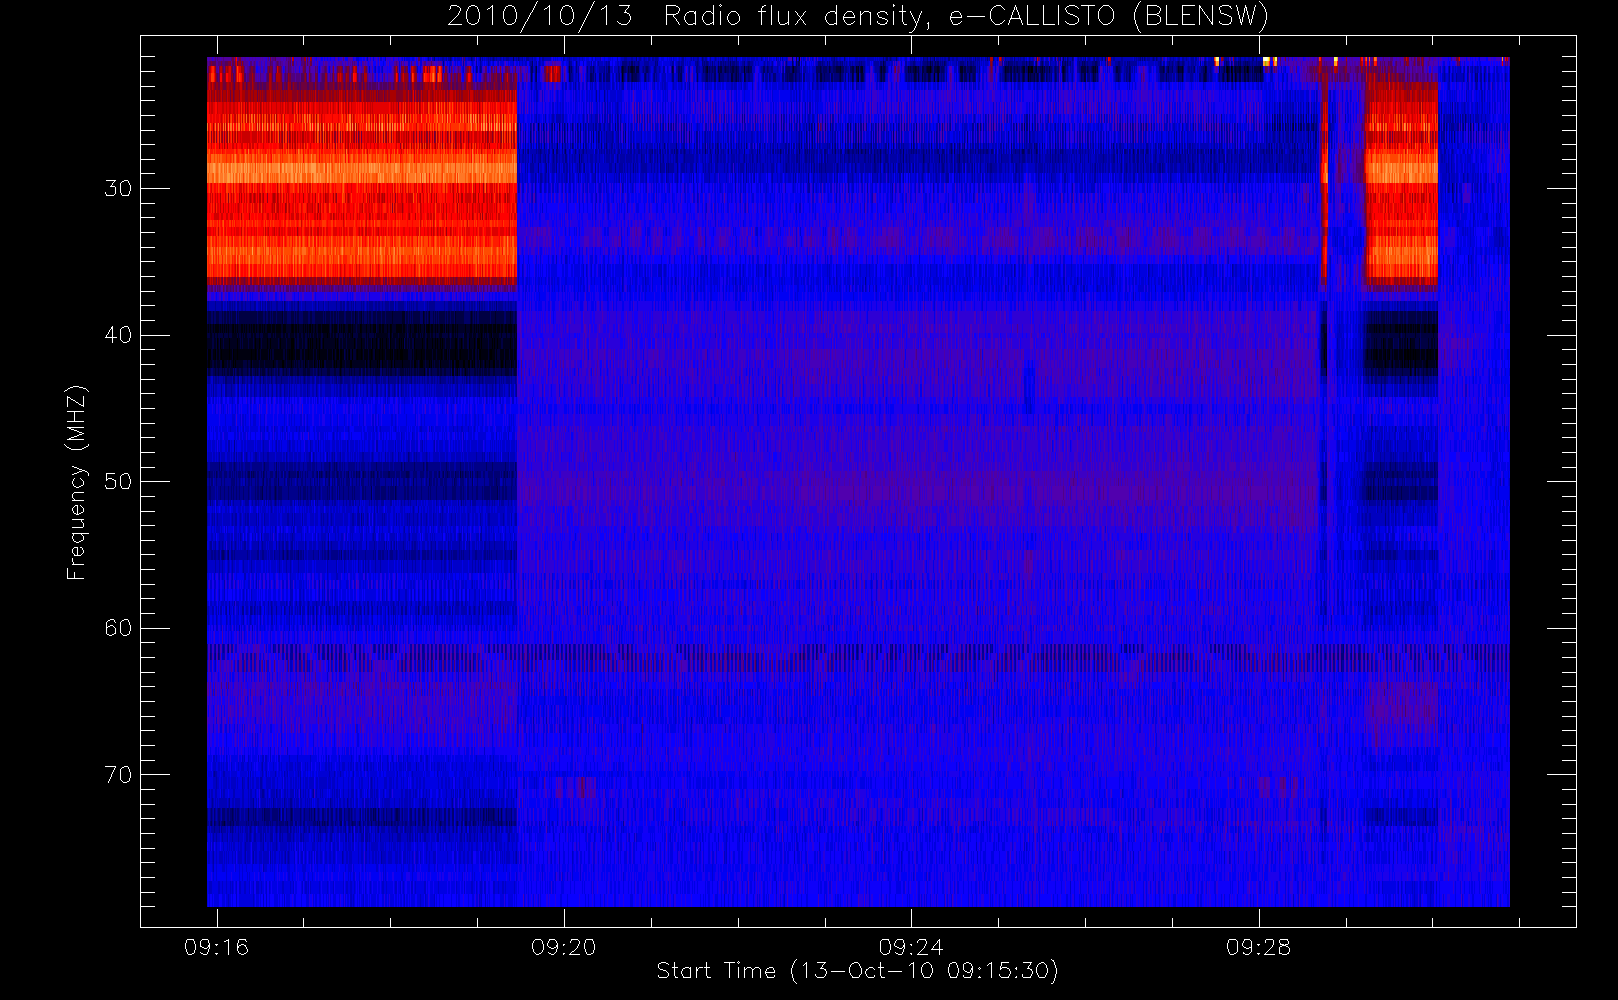Image resolution: width=1618 pixels, height=1000 pixels.
Task: Click the 70 MHz axis tick label
Action: (x=118, y=774)
